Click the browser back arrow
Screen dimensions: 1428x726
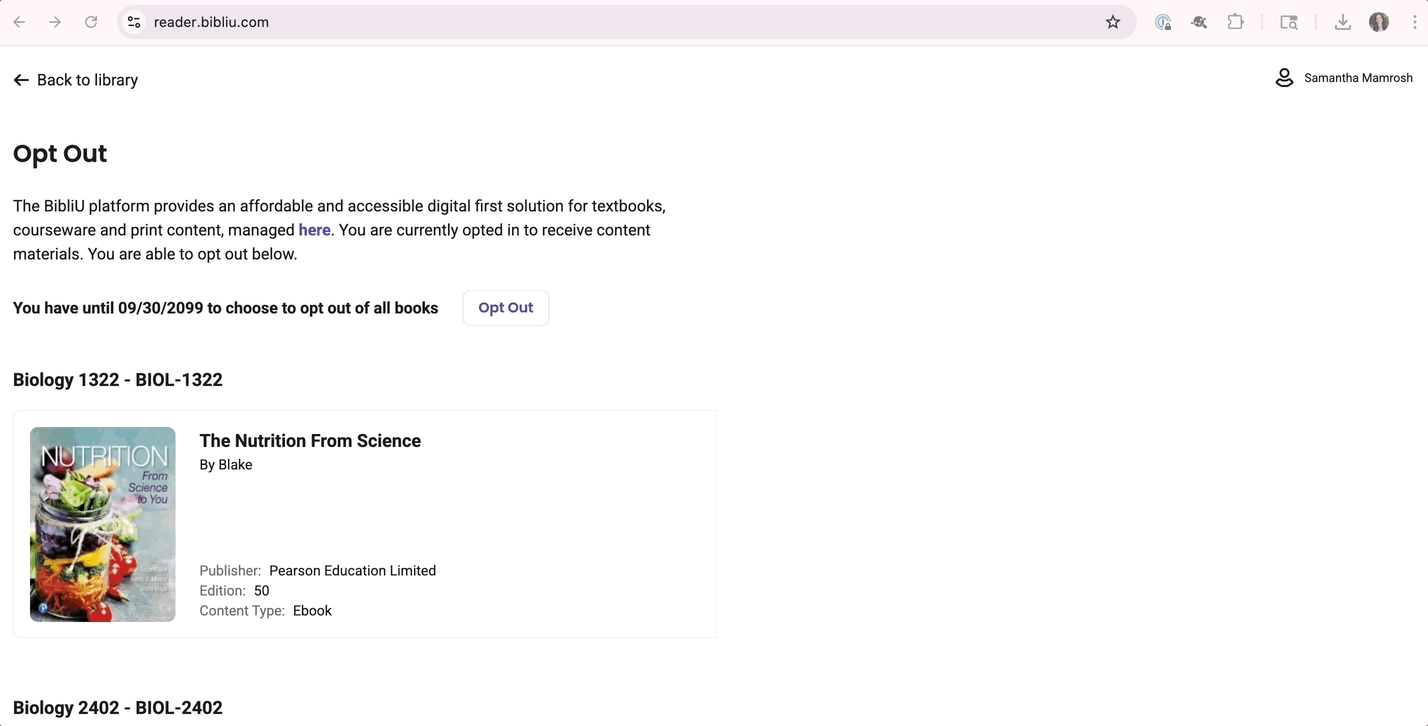pyautogui.click(x=19, y=22)
